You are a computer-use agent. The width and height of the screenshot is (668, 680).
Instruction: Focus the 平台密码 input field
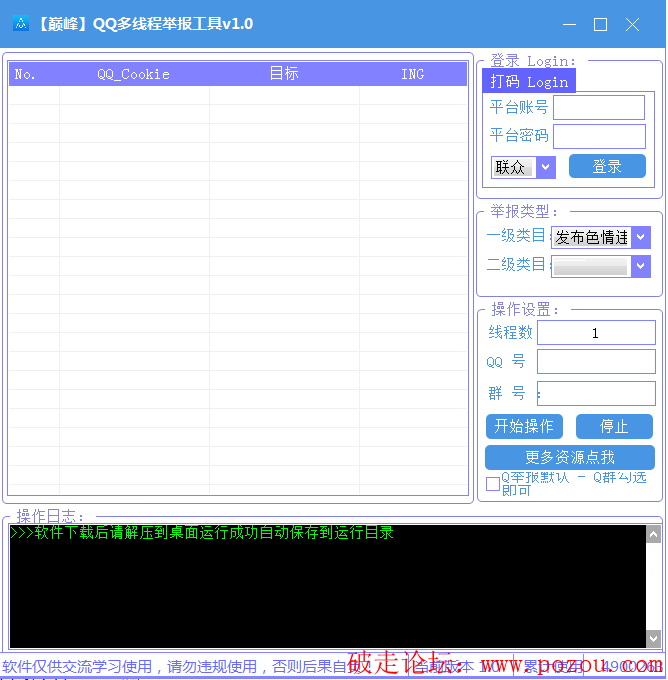coord(600,137)
